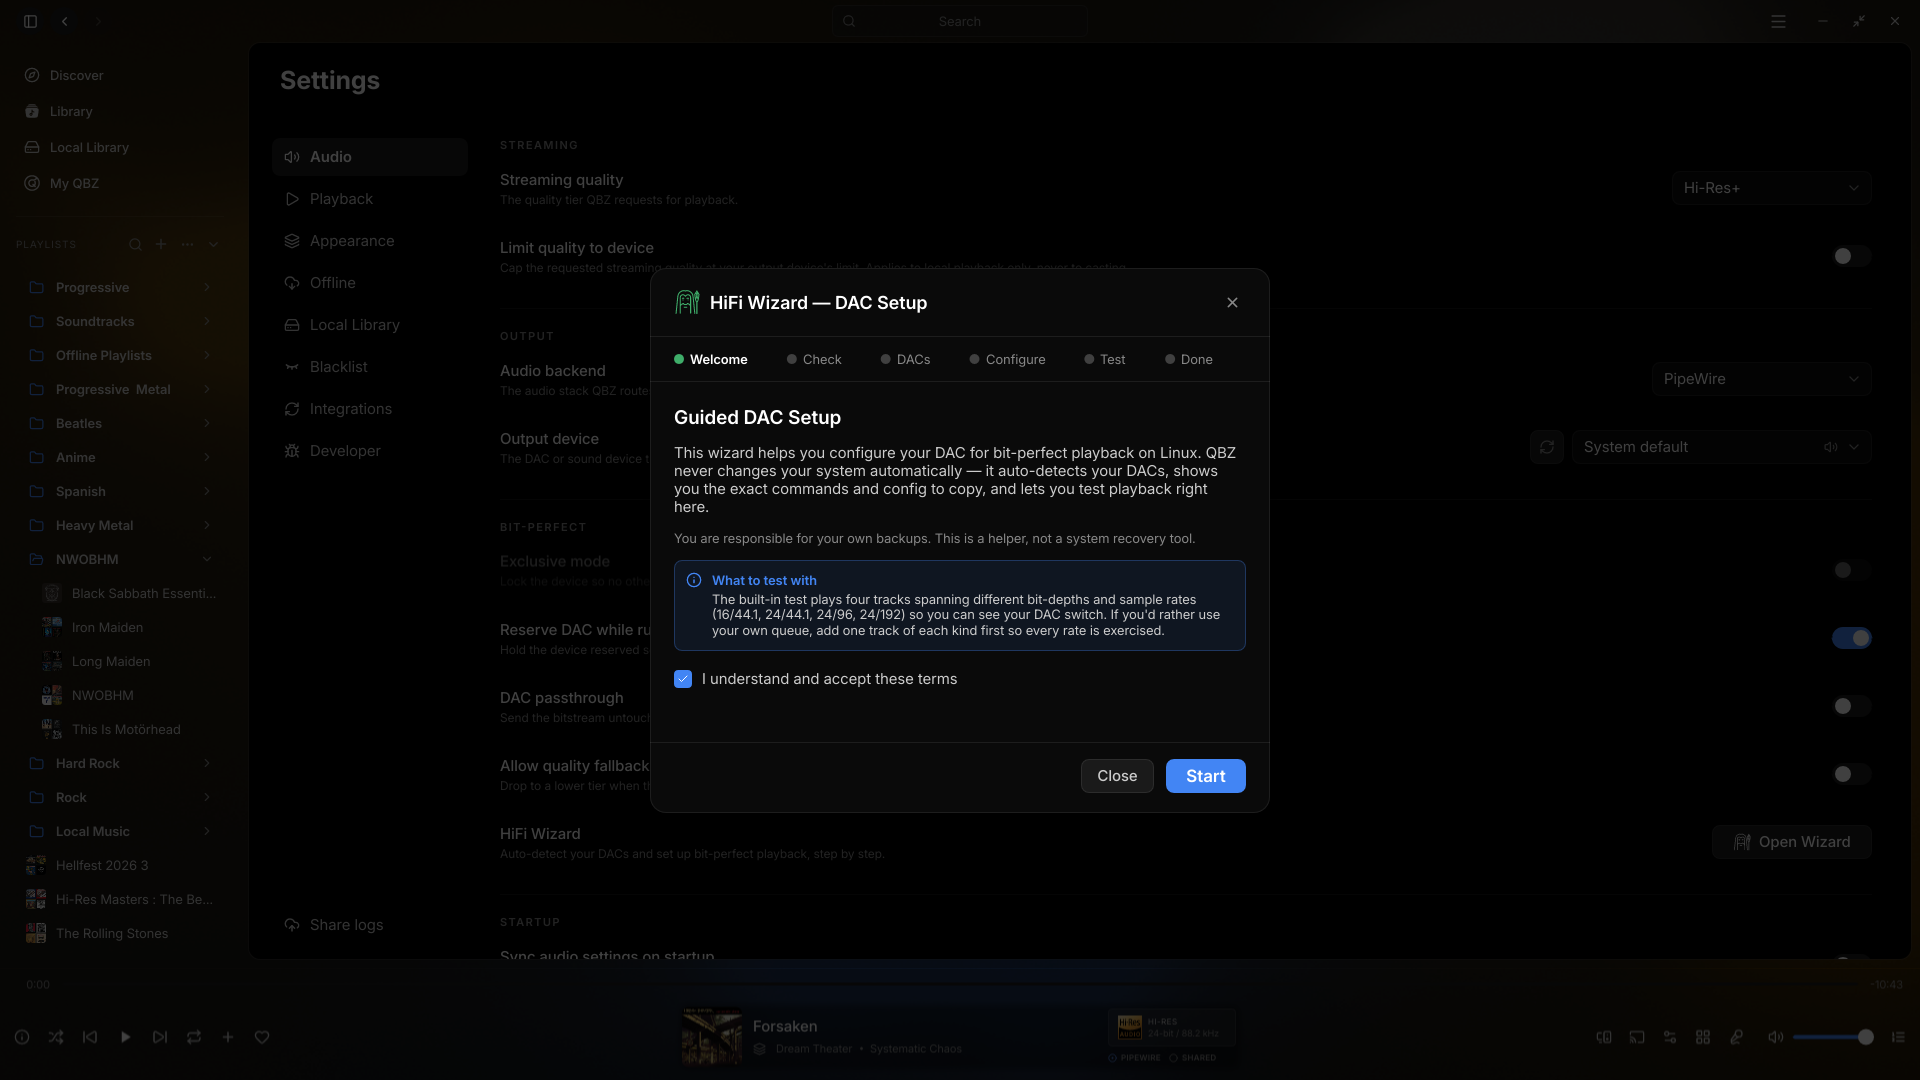Skip to next track

(160, 1037)
